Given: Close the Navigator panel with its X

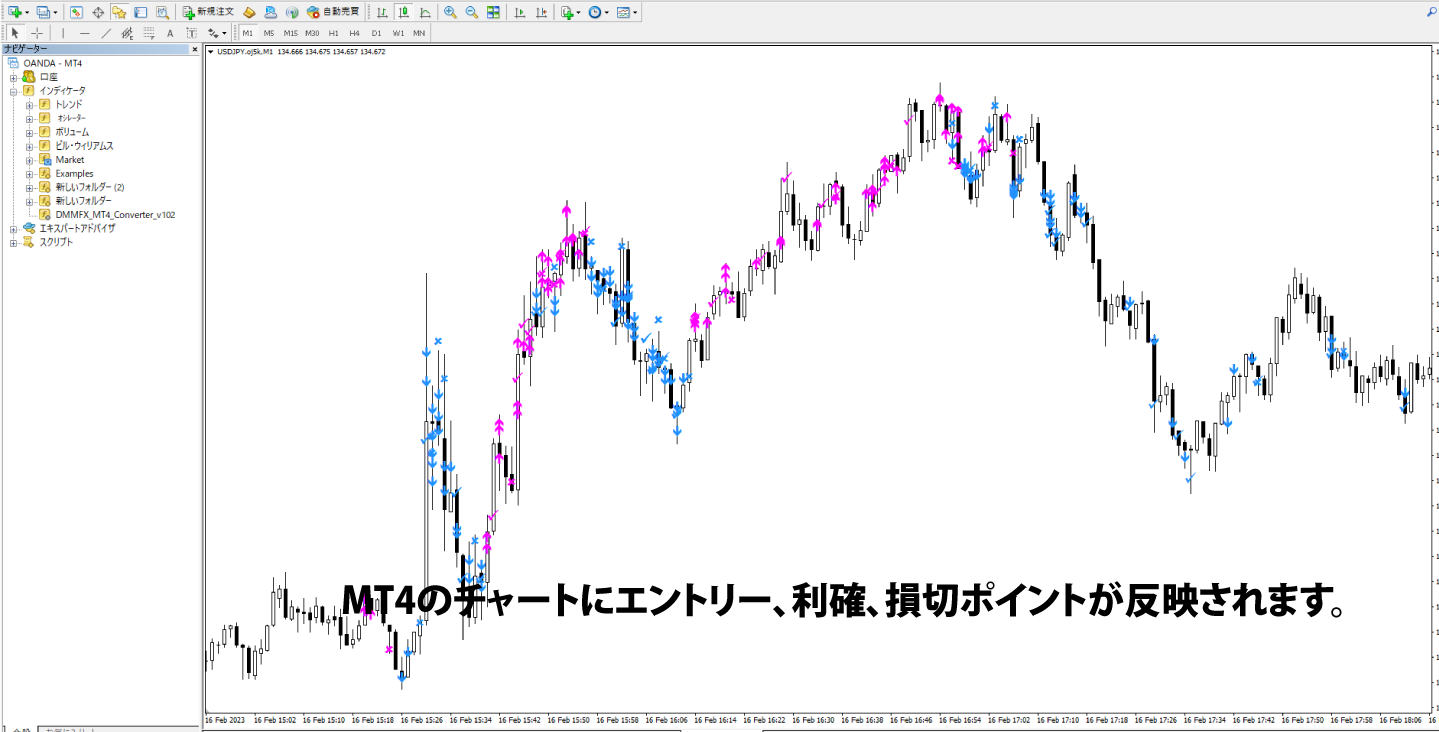Looking at the screenshot, I should click(196, 49).
